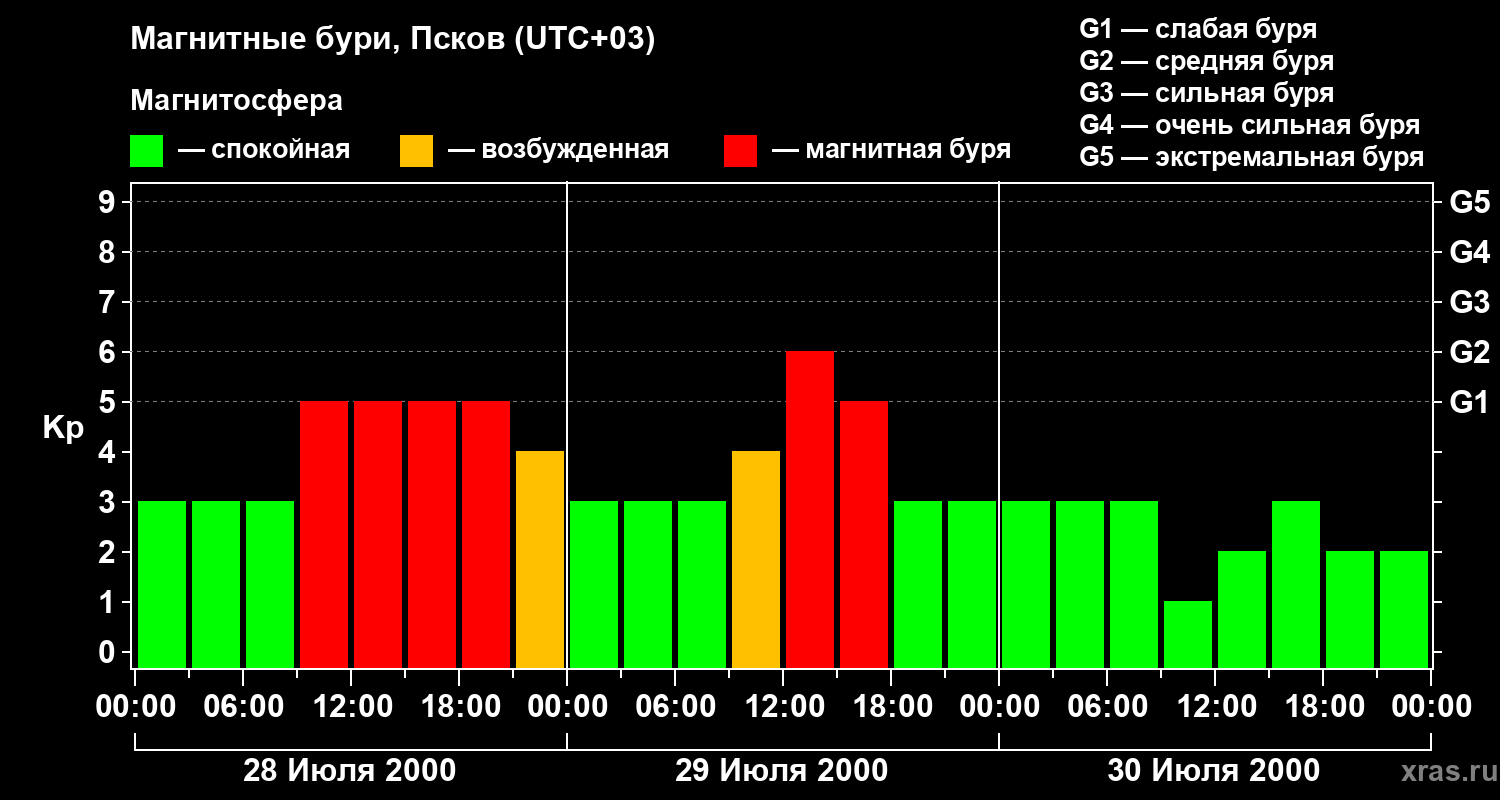Click the 'G3 — сильная буря' legend line

[x=1207, y=93]
